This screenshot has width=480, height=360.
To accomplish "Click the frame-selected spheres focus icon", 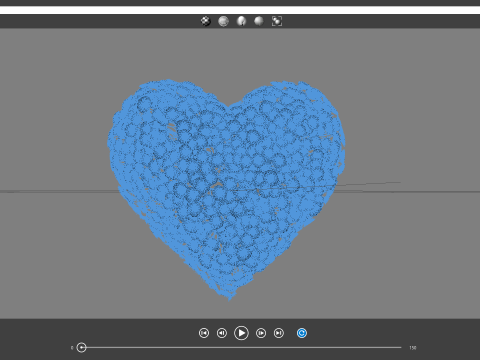I will coord(277,21).
